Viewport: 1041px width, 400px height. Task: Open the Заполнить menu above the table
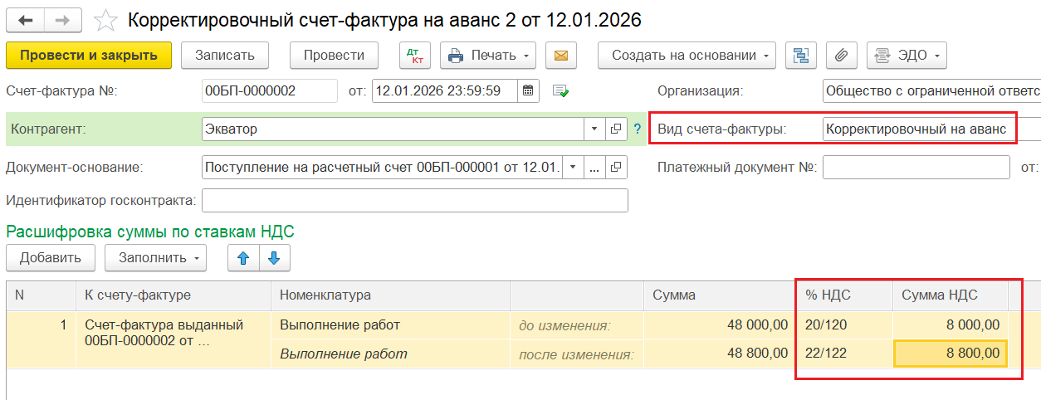pos(155,258)
